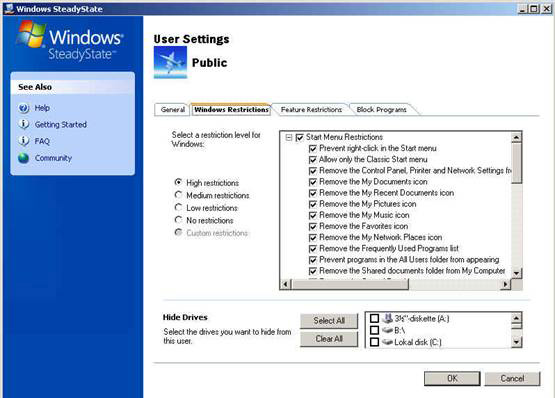This screenshot has height=398, width=555.
Task: Choose the Low restrictions option
Action: pos(179,207)
